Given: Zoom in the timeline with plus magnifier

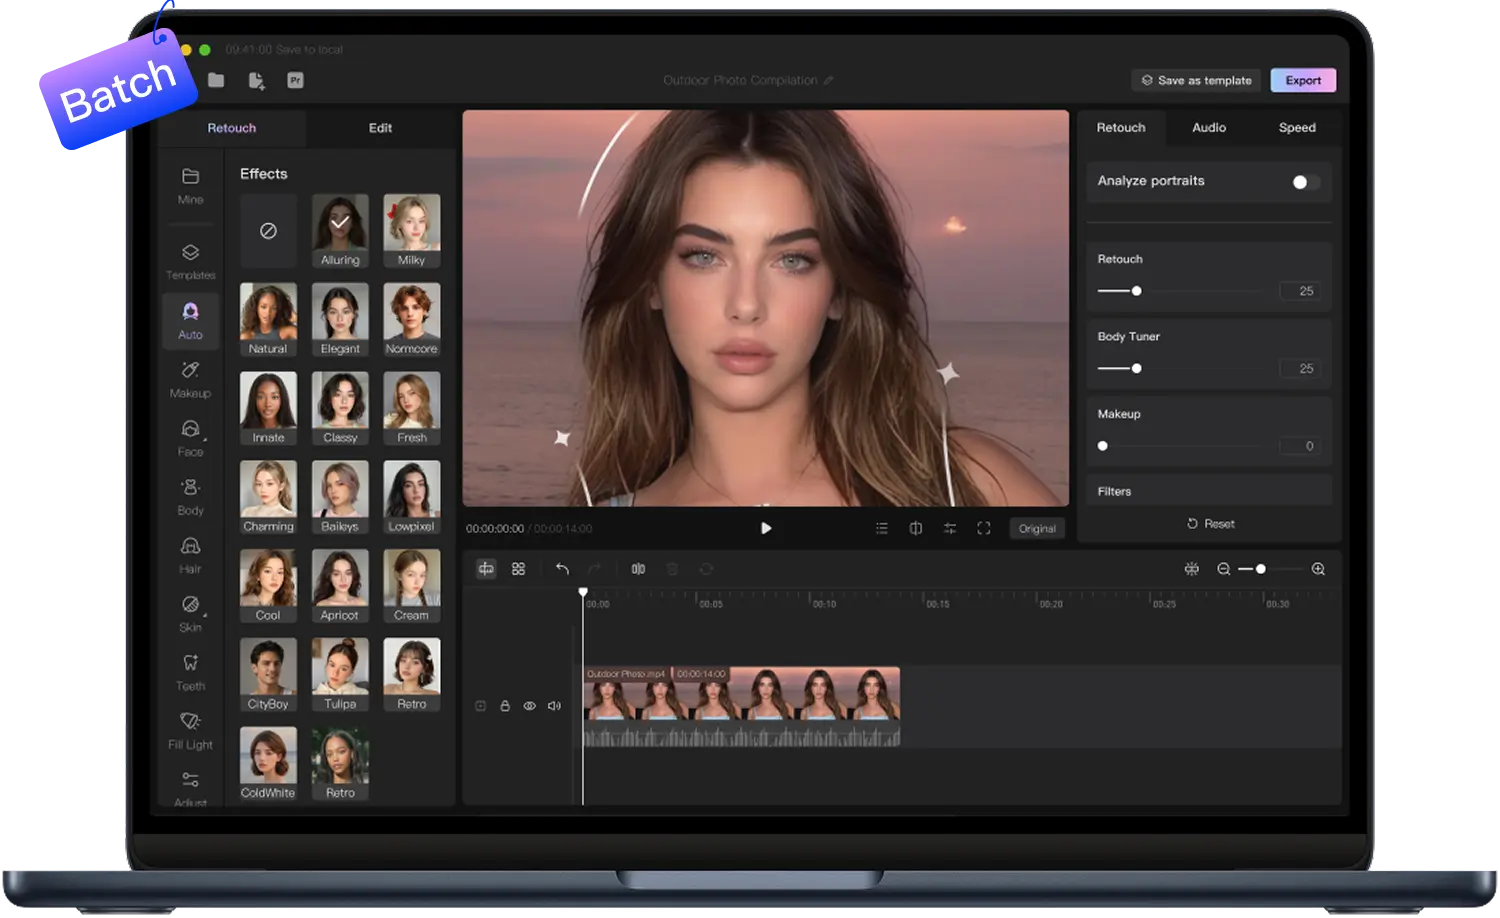Looking at the screenshot, I should 1318,569.
